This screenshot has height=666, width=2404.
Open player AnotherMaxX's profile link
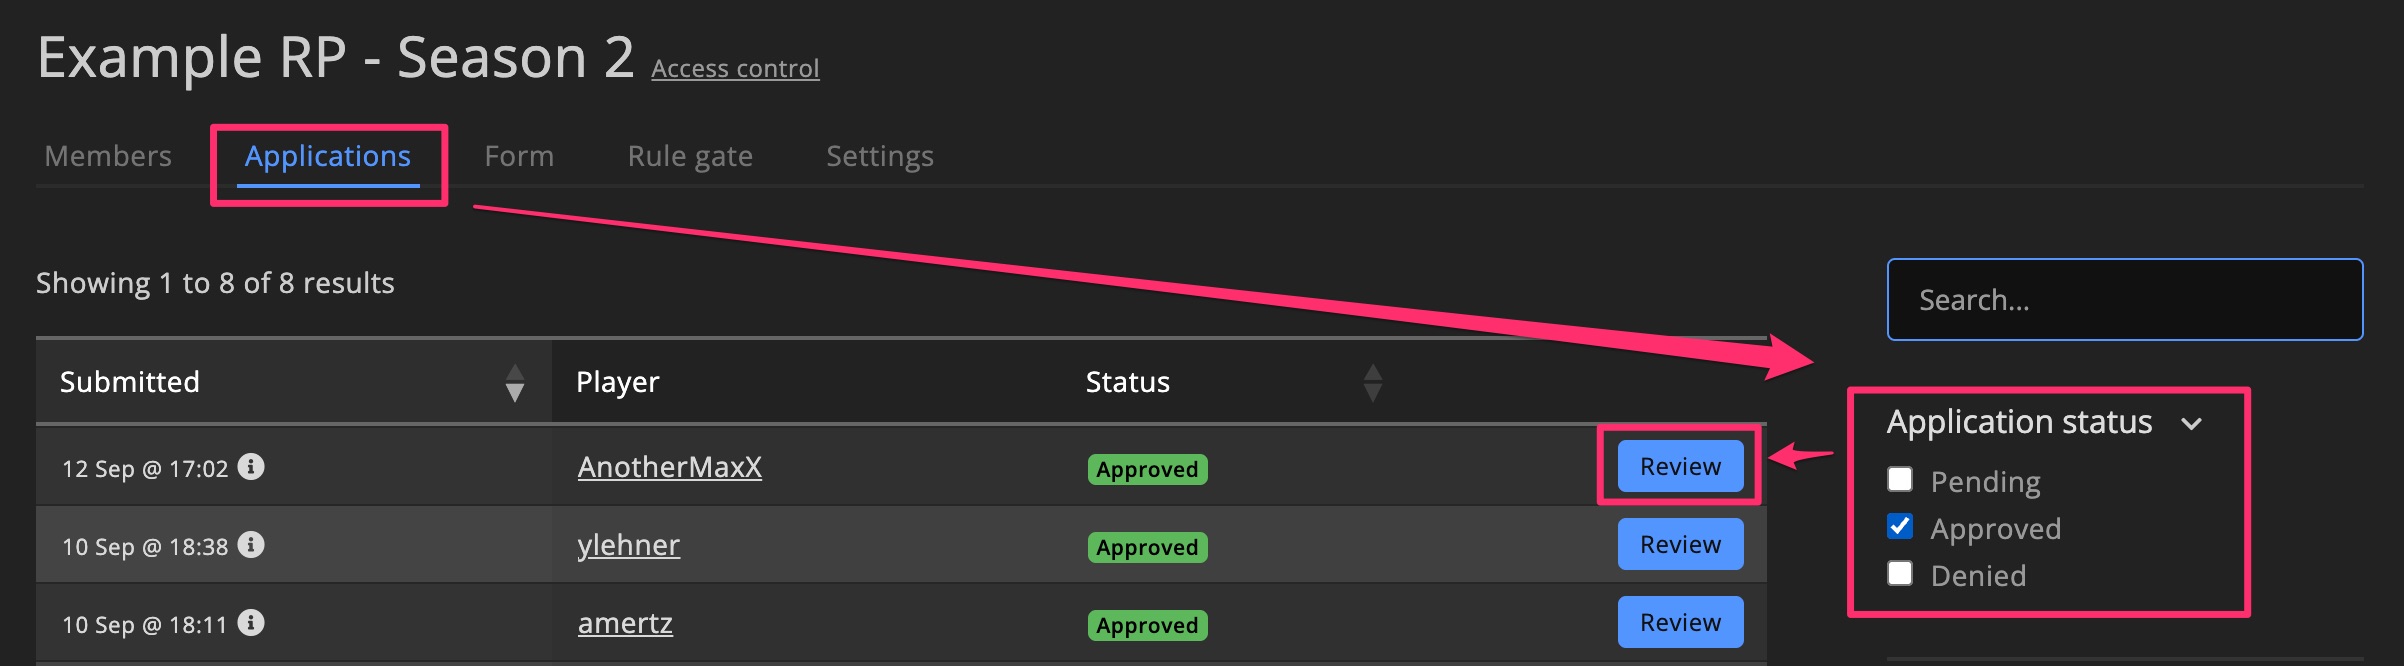[670, 467]
